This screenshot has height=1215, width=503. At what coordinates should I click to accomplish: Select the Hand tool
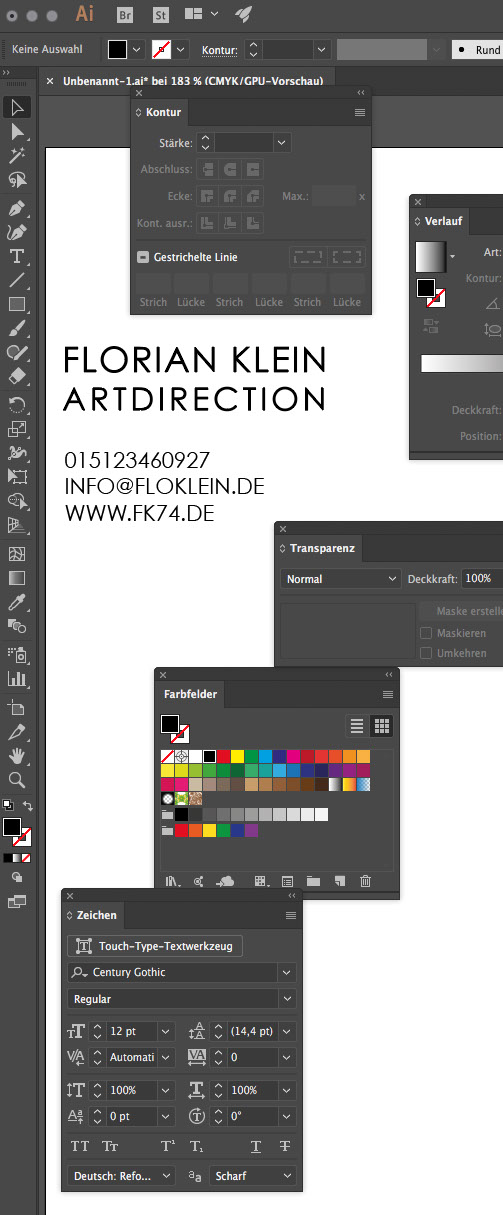[17, 755]
